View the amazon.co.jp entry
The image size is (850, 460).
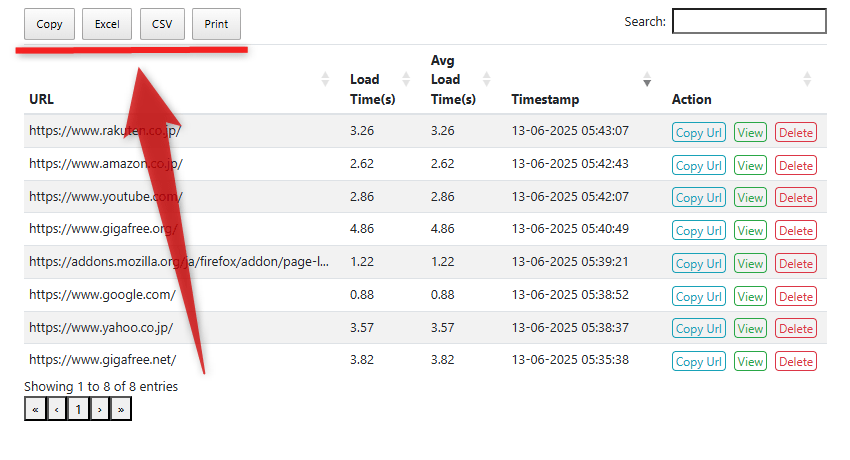[750, 165]
